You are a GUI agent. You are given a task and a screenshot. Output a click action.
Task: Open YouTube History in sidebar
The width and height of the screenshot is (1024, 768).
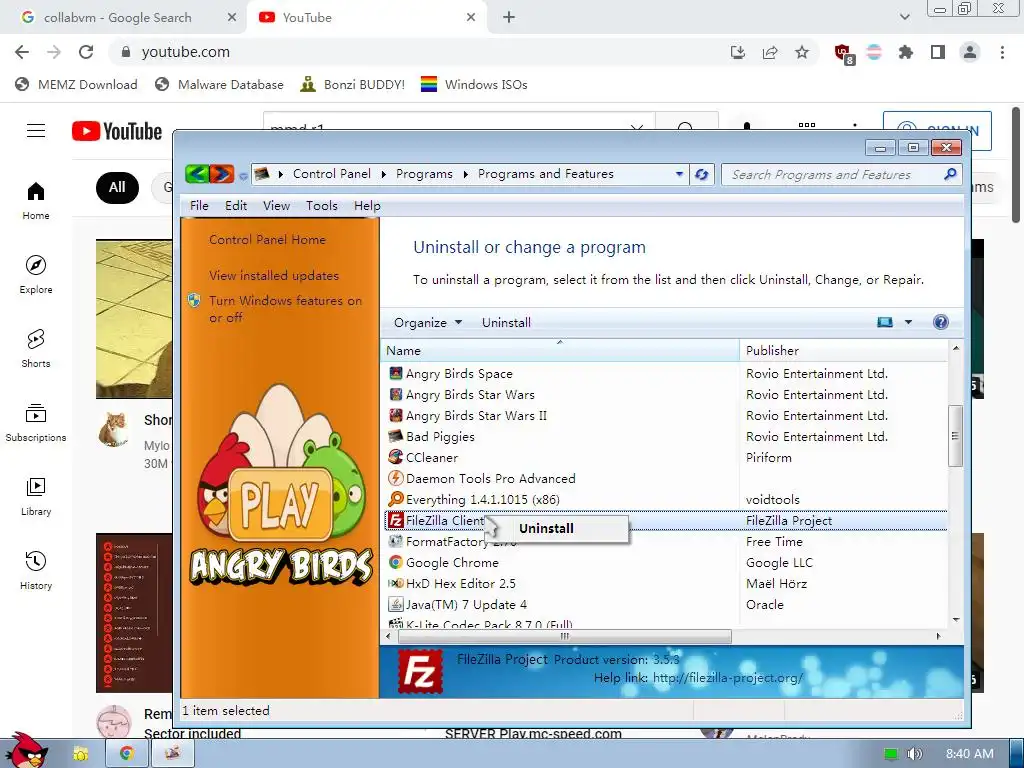36,570
